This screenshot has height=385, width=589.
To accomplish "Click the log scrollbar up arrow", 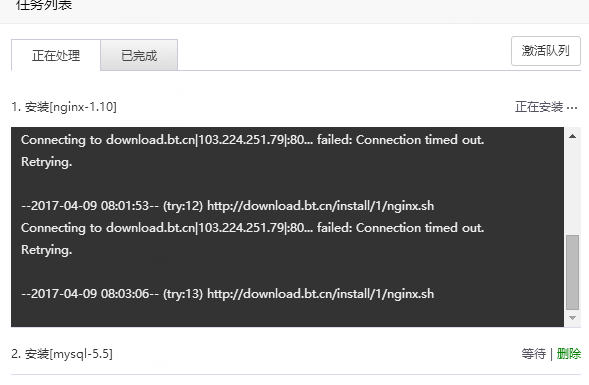I will (x=572, y=136).
